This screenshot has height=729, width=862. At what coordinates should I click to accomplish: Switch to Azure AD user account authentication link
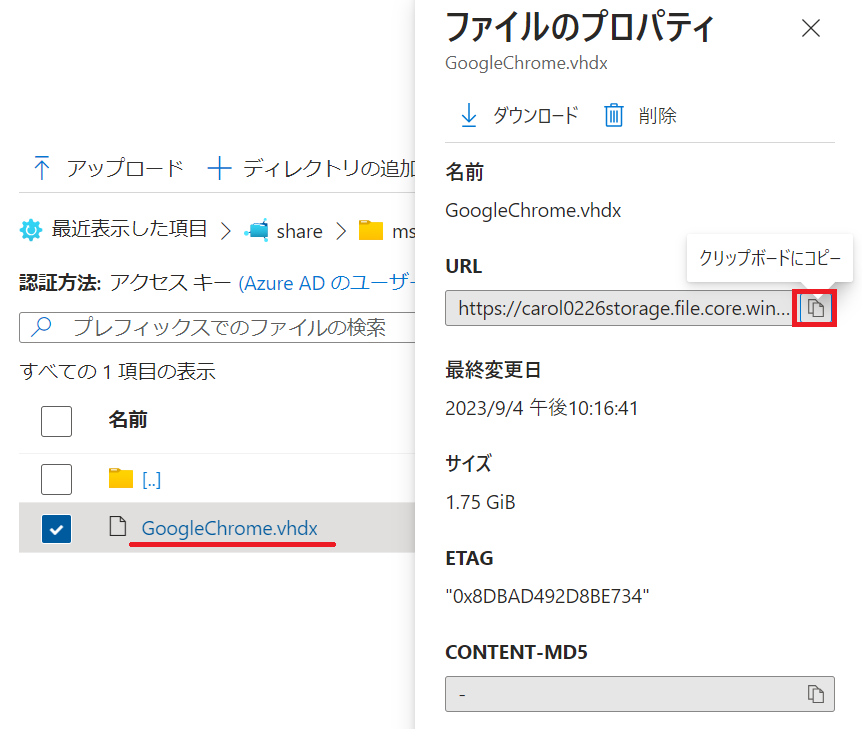click(327, 283)
